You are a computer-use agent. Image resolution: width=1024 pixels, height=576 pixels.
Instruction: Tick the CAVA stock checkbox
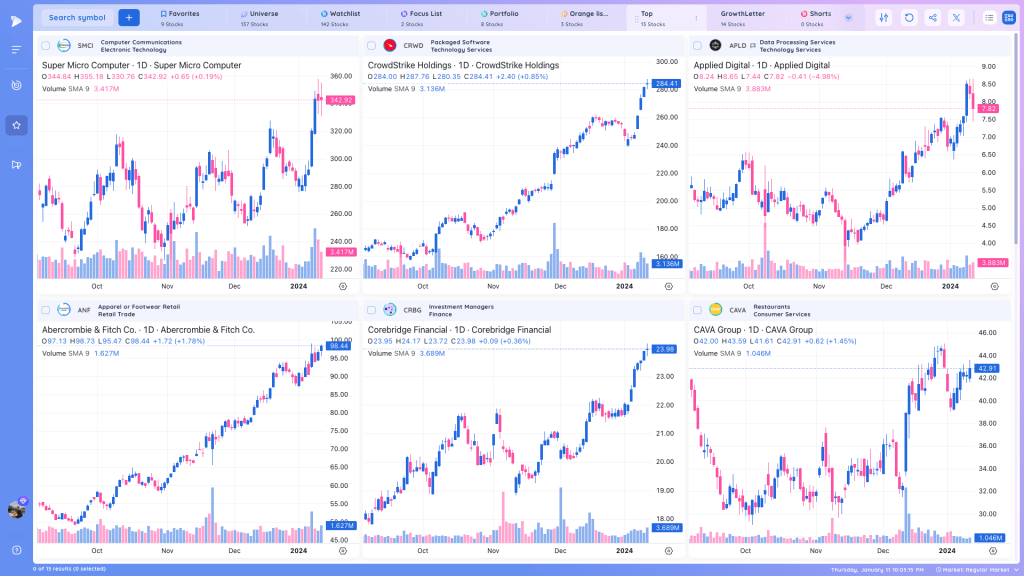point(697,310)
